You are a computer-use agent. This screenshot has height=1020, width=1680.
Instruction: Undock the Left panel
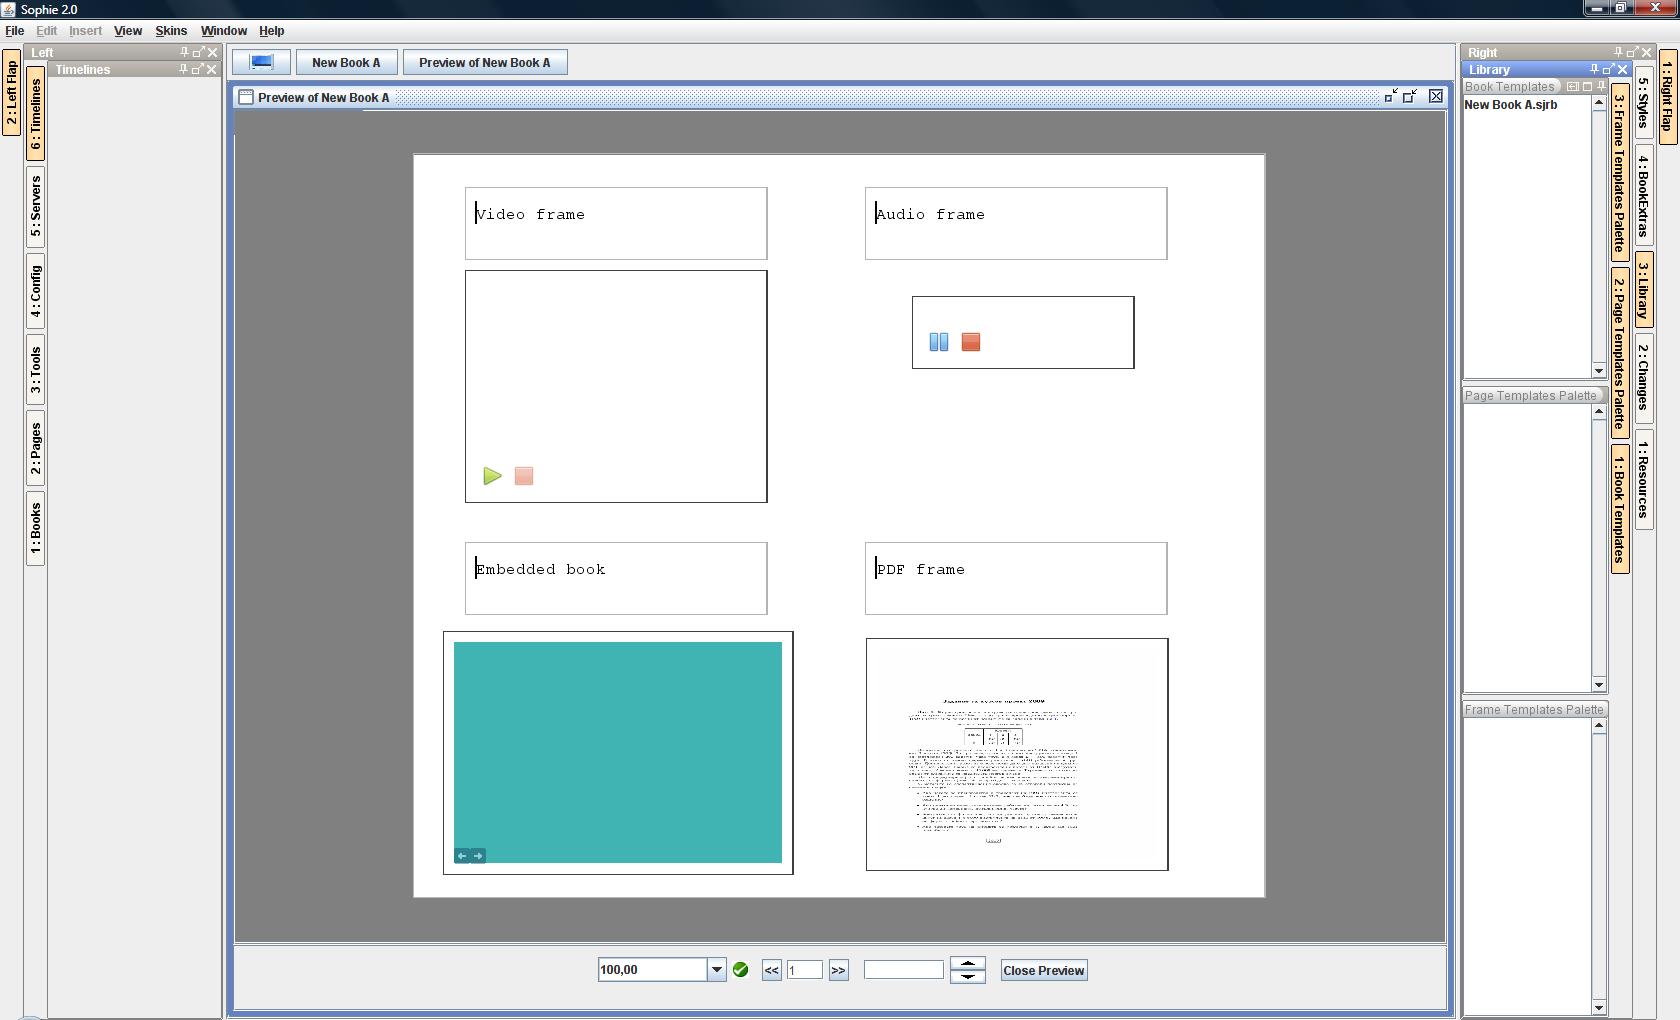pos(198,52)
